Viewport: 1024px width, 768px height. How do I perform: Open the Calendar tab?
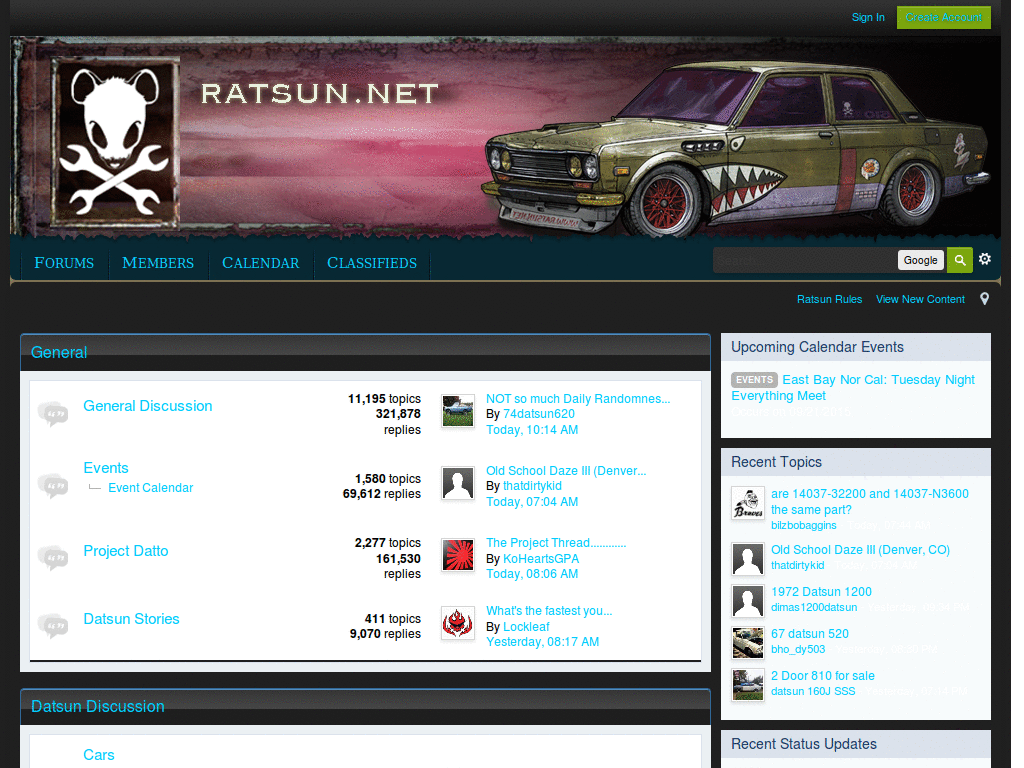tap(261, 263)
